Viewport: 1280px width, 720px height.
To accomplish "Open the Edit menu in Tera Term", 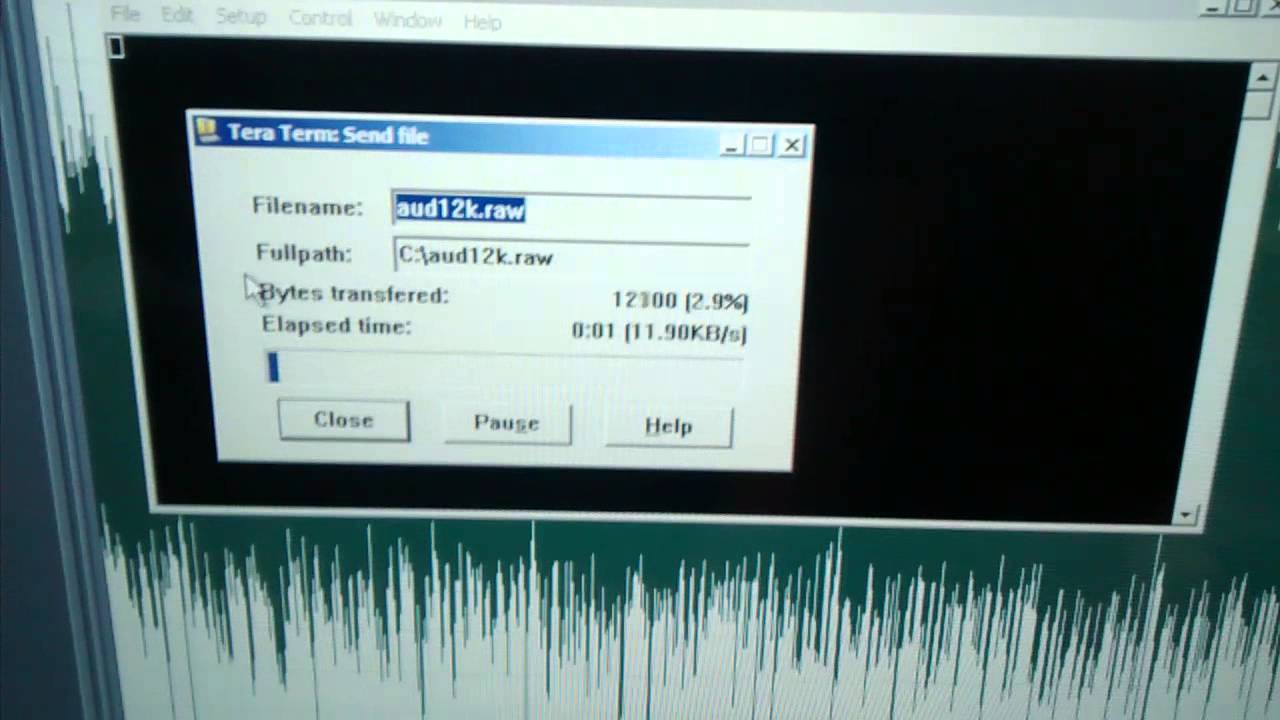I will (x=177, y=15).
